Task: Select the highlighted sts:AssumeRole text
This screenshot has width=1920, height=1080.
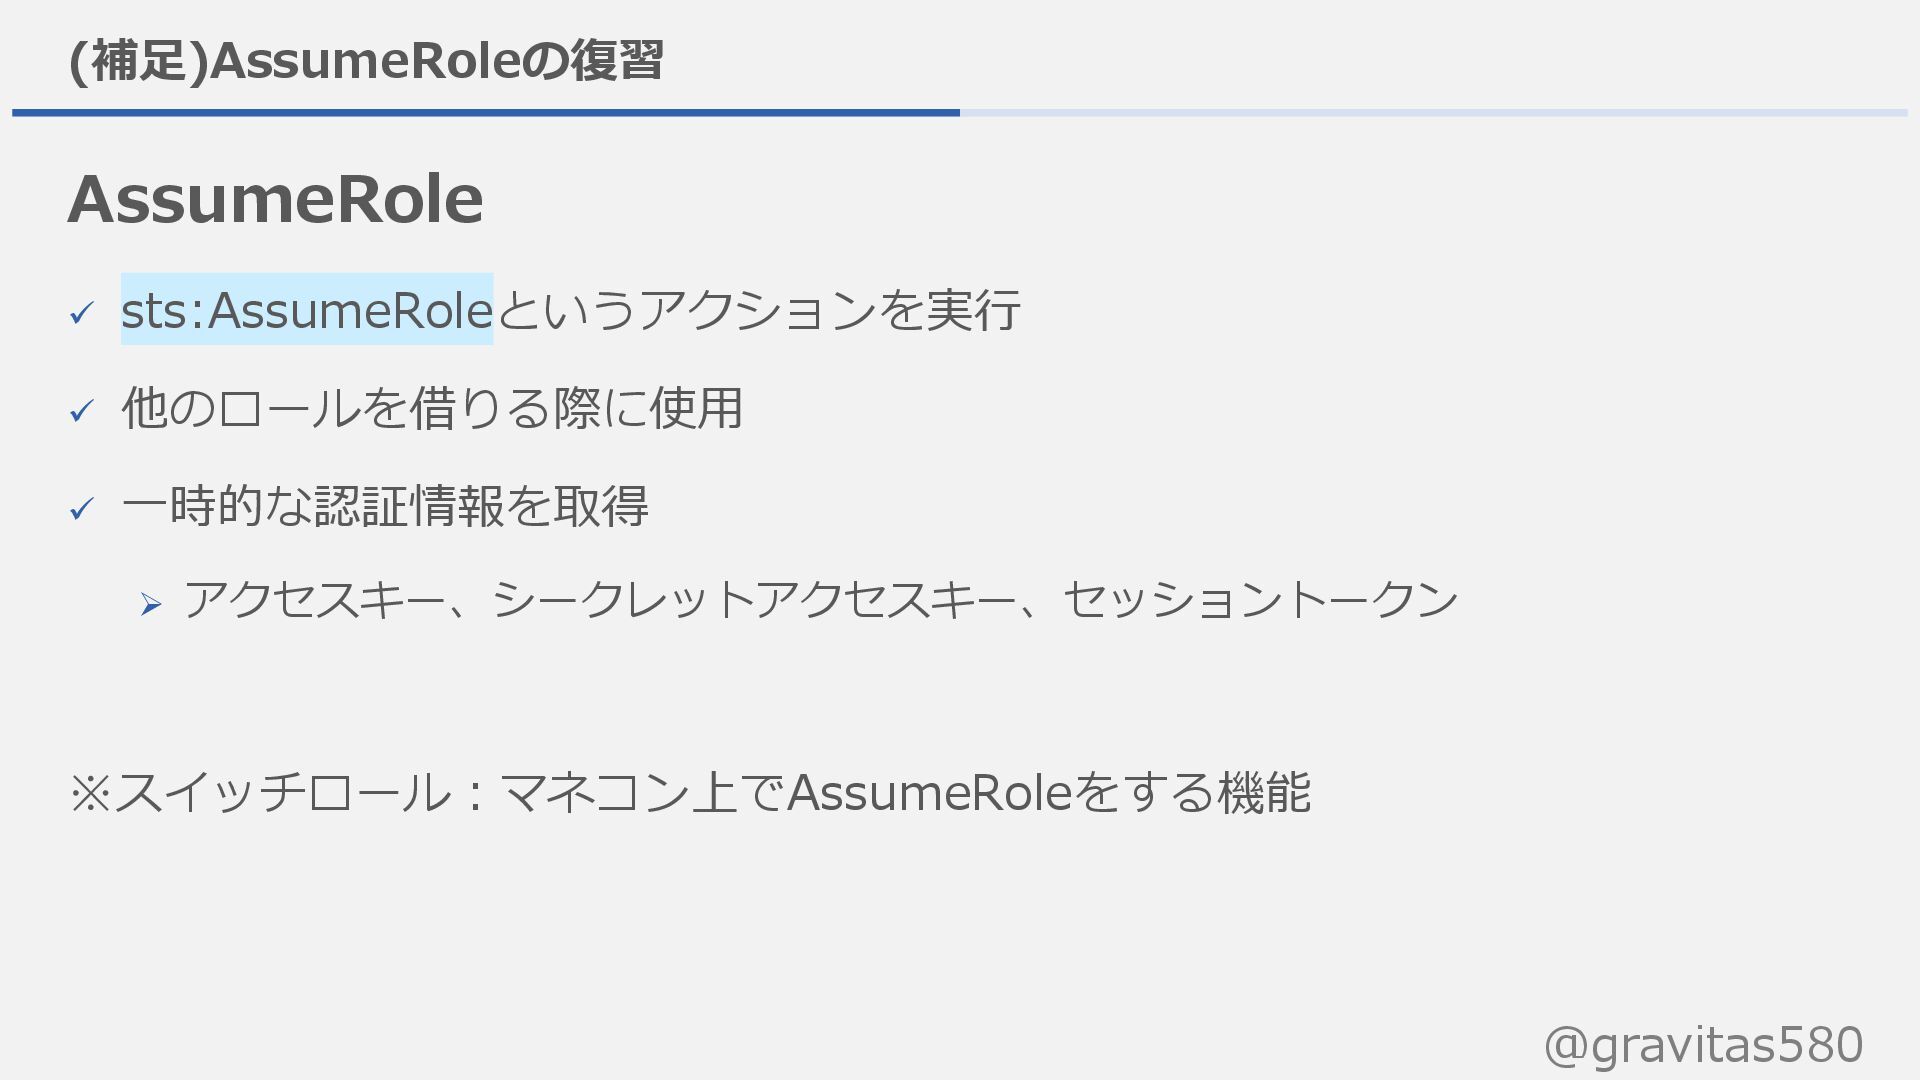Action: (x=307, y=310)
